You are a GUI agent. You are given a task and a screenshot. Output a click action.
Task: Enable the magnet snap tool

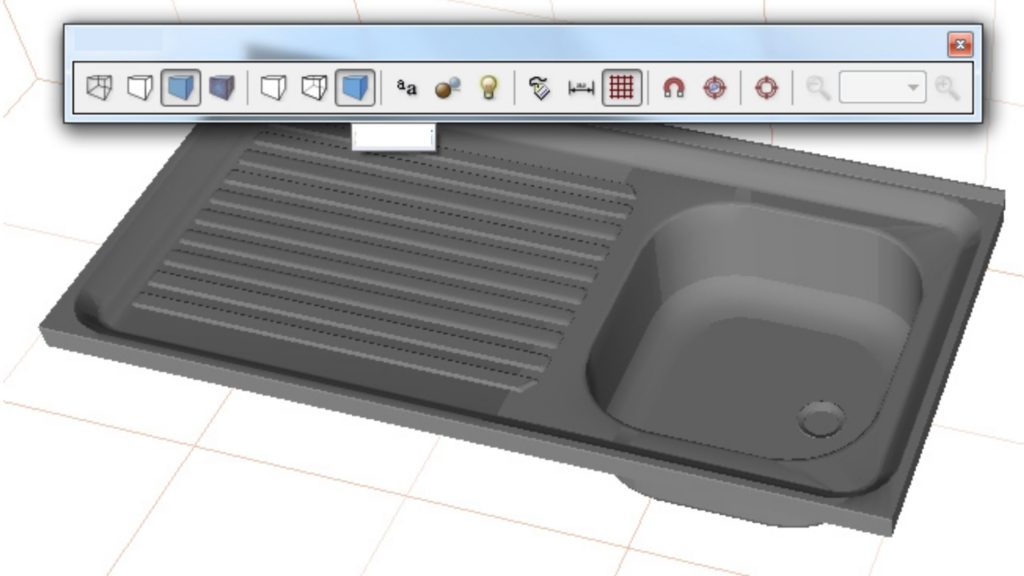pos(674,88)
